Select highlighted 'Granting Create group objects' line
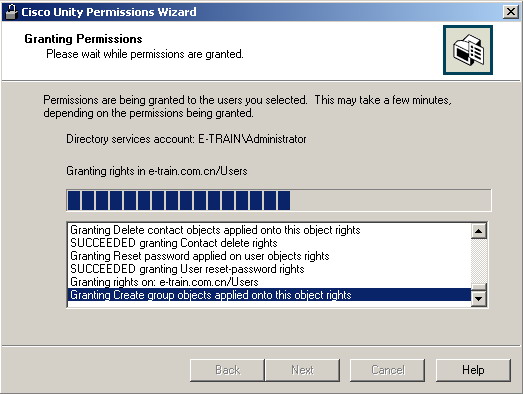 click(x=269, y=295)
